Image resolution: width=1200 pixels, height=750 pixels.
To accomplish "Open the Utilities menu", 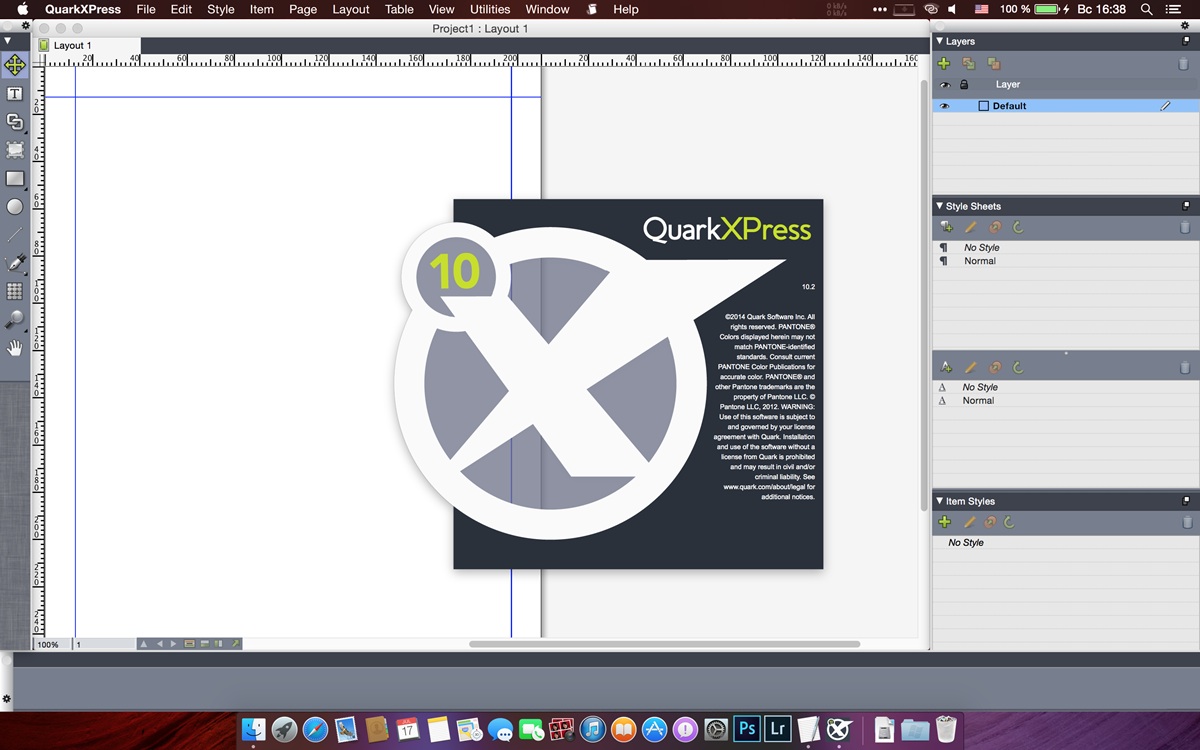I will pyautogui.click(x=490, y=9).
